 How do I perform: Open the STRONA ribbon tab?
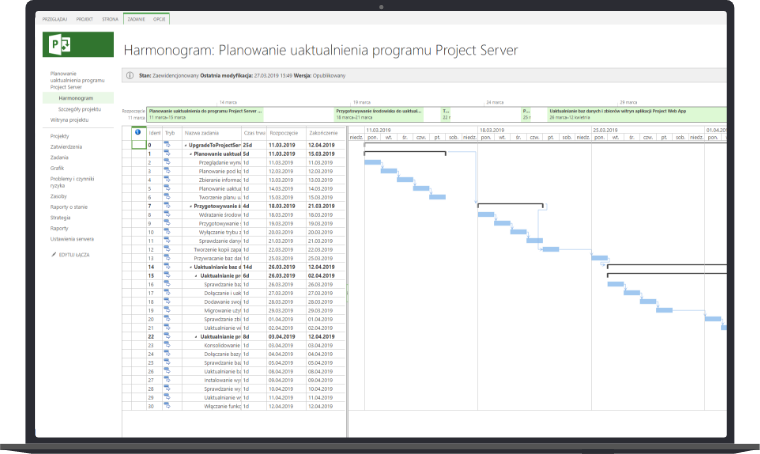[110, 19]
